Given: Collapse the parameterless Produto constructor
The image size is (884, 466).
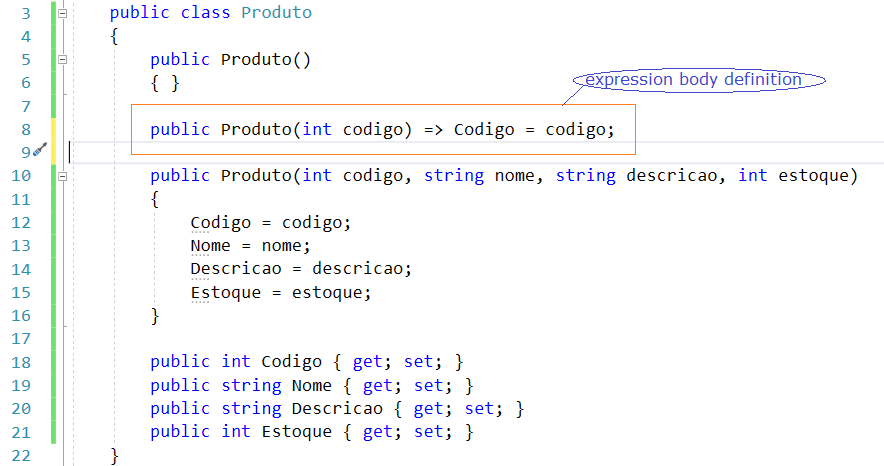Looking at the screenshot, I should tap(63, 60).
